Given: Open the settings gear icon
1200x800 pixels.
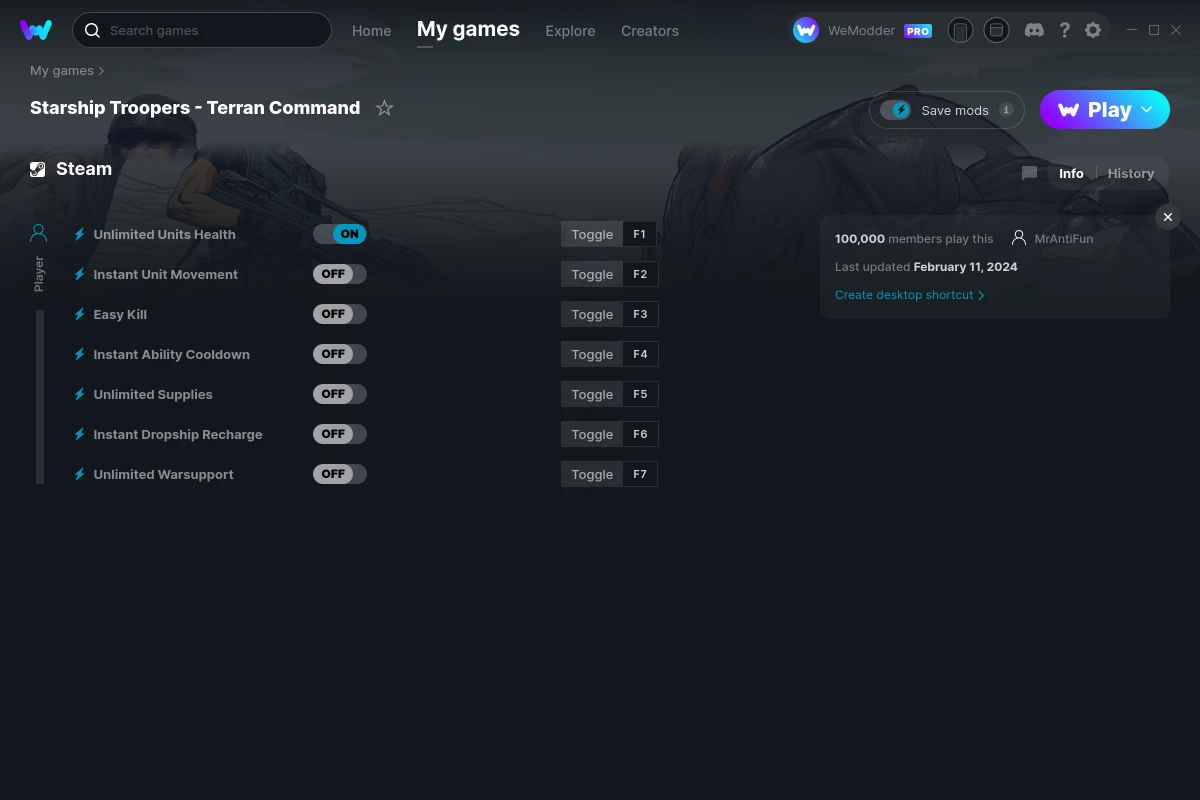Looking at the screenshot, I should pos(1093,30).
